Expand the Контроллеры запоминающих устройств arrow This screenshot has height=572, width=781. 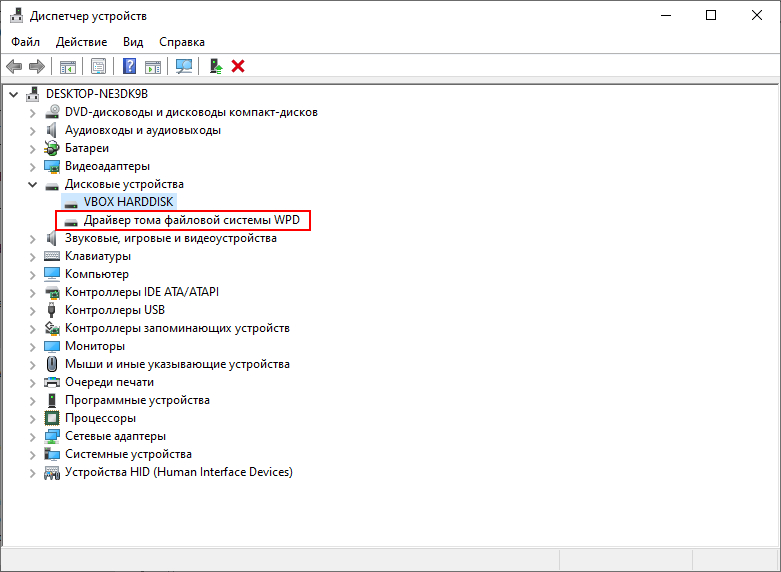pyautogui.click(x=33, y=329)
